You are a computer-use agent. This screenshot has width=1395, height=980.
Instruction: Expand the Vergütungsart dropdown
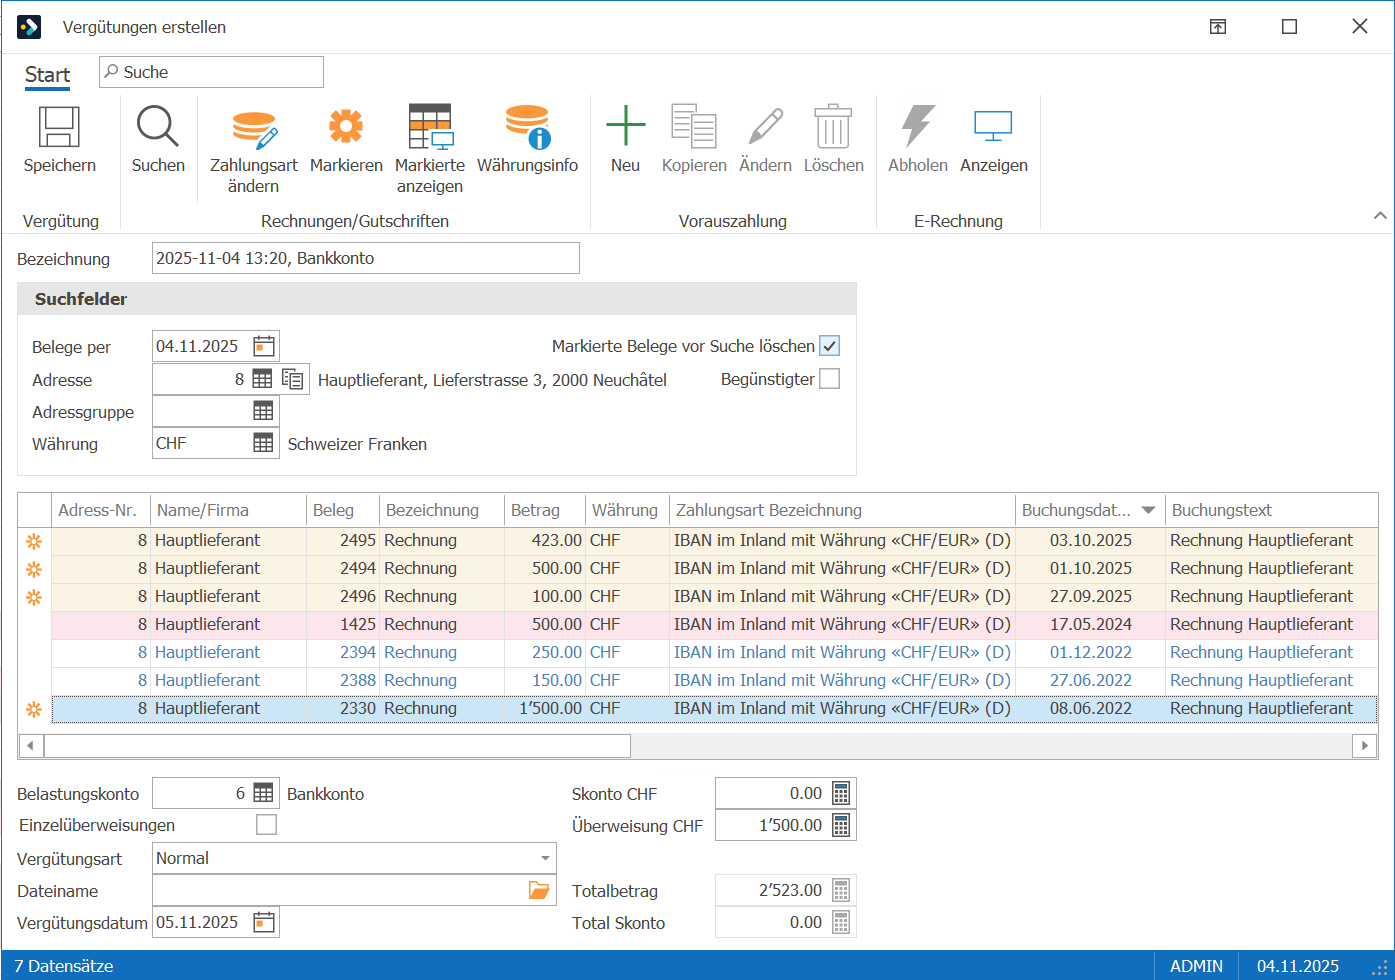[545, 858]
